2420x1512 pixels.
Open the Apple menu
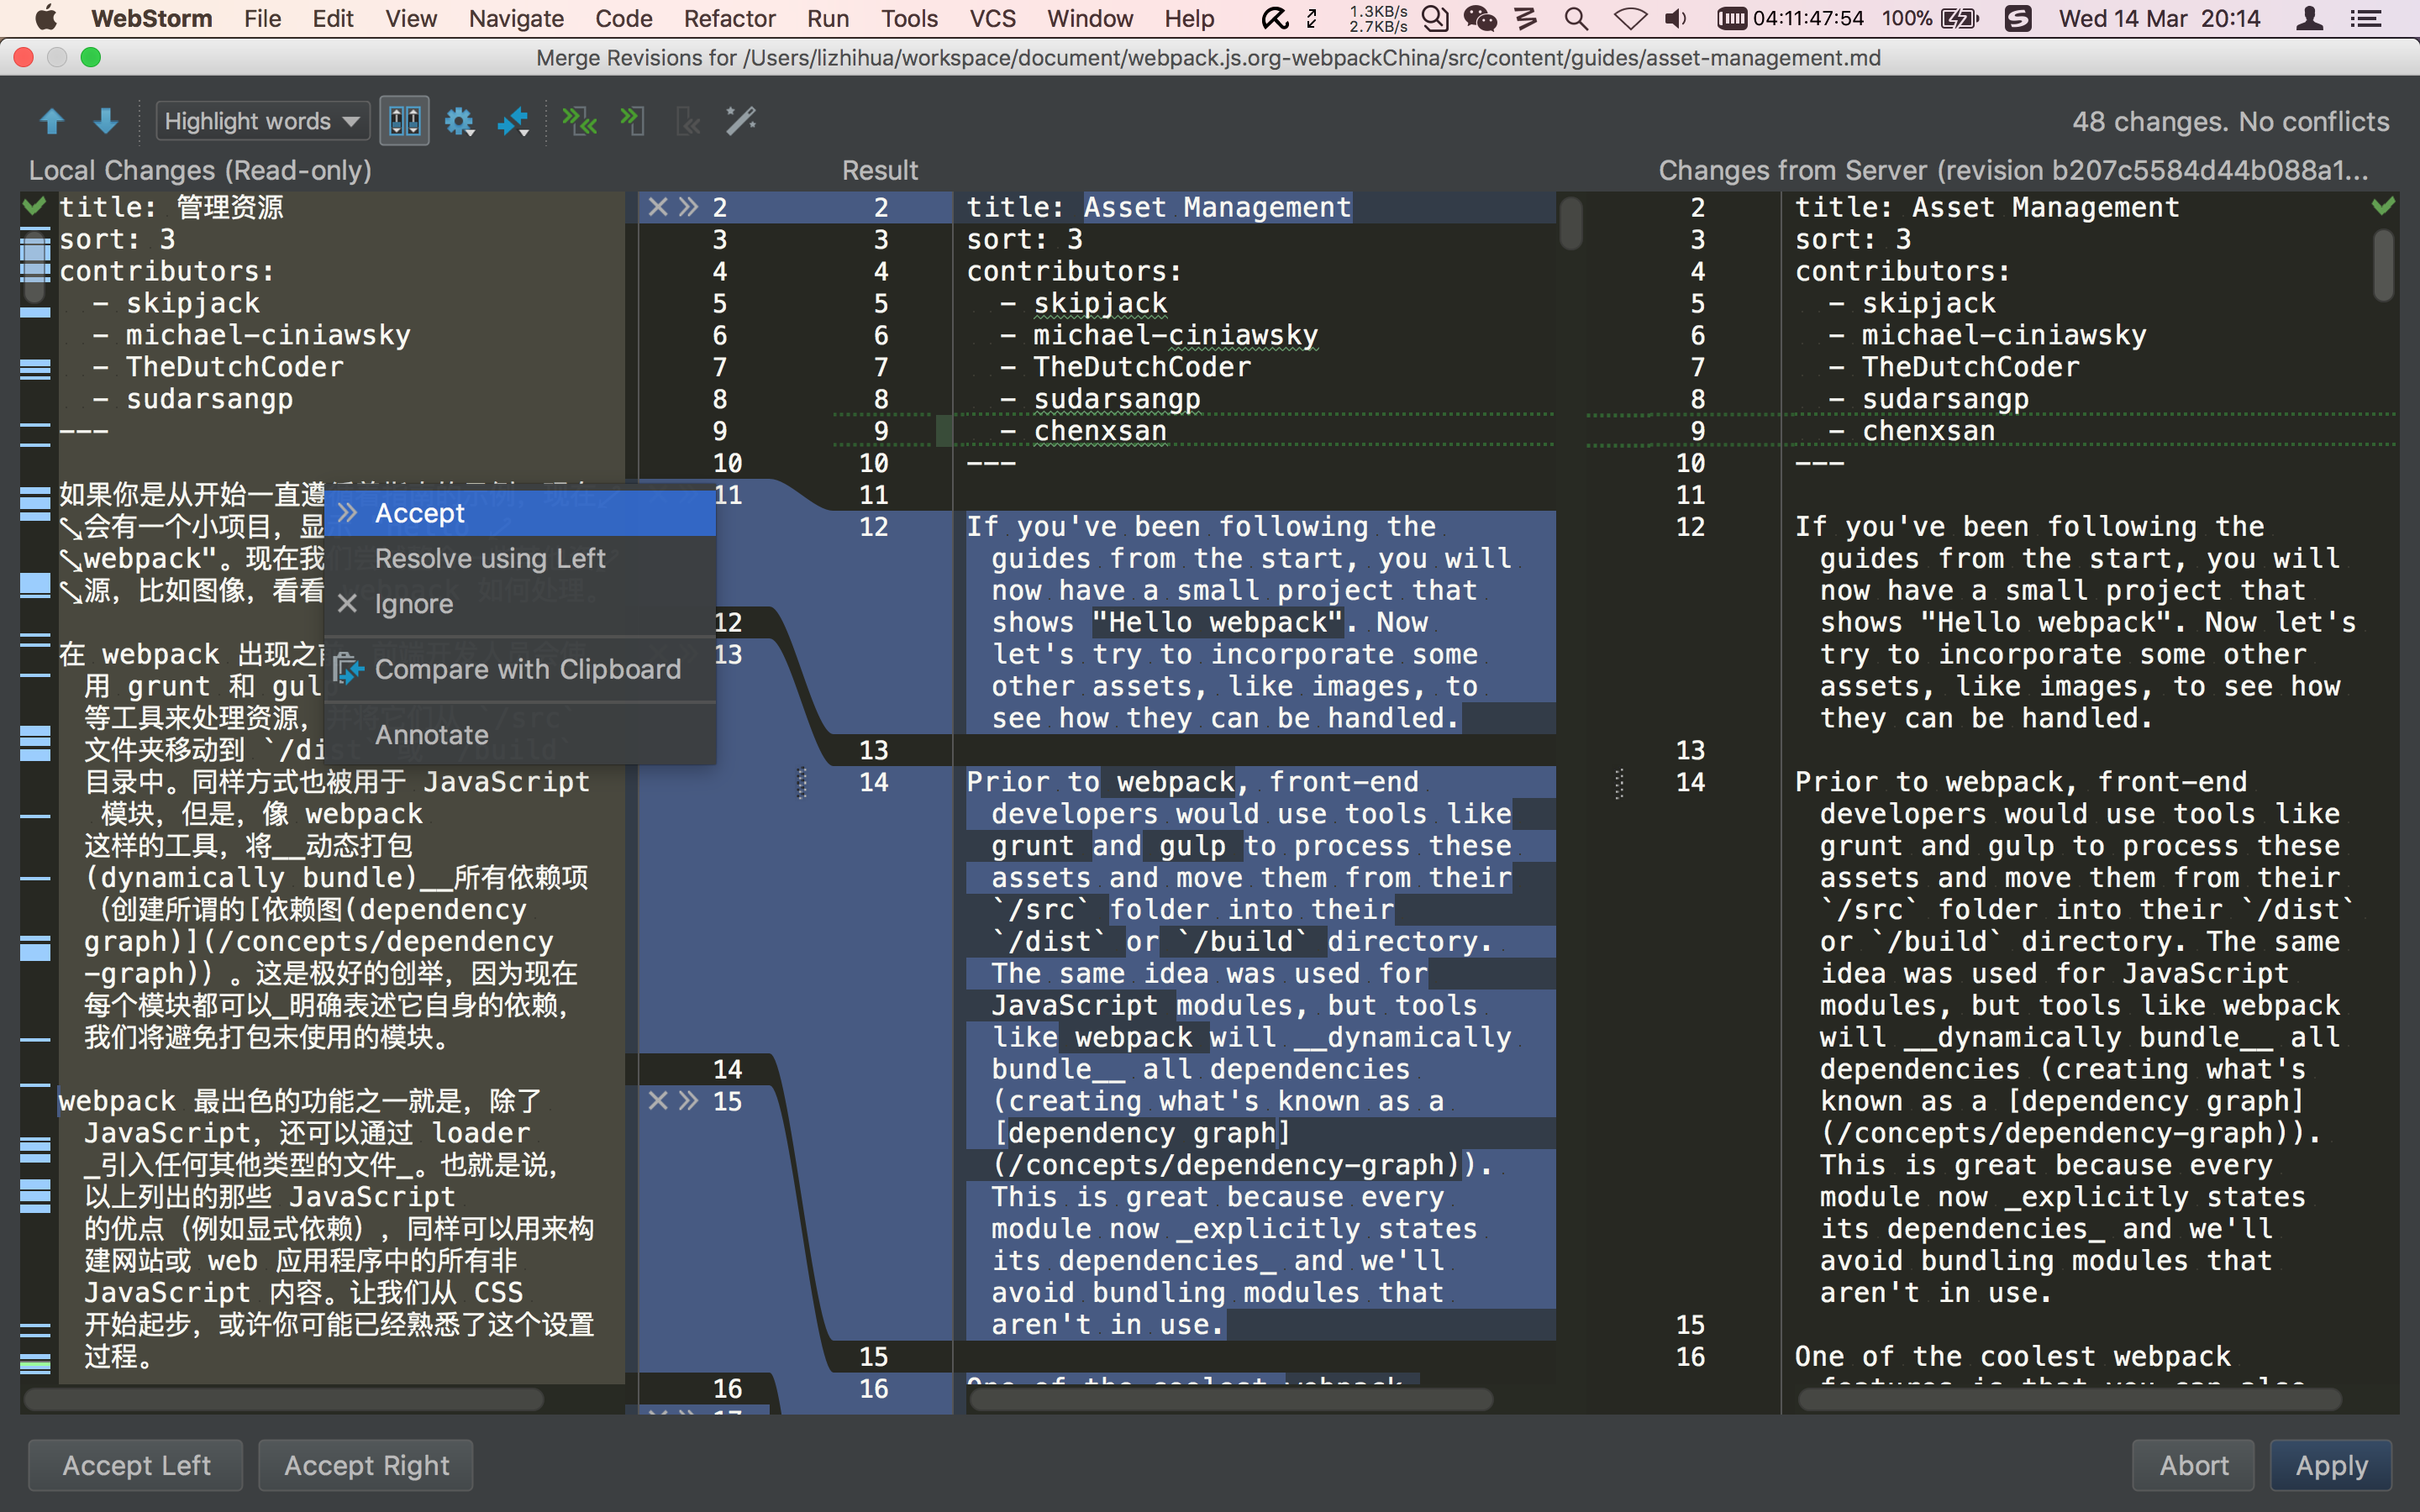point(45,18)
